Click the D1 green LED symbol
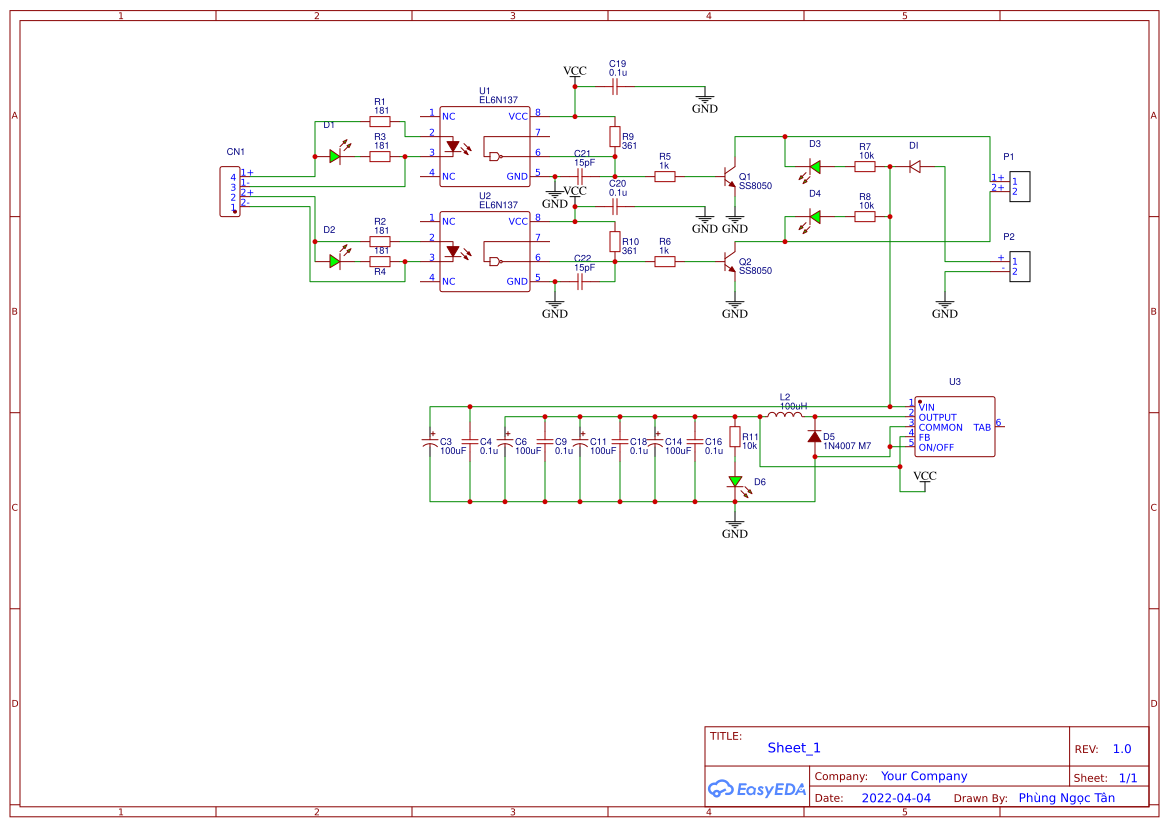1169x827 pixels. click(335, 157)
